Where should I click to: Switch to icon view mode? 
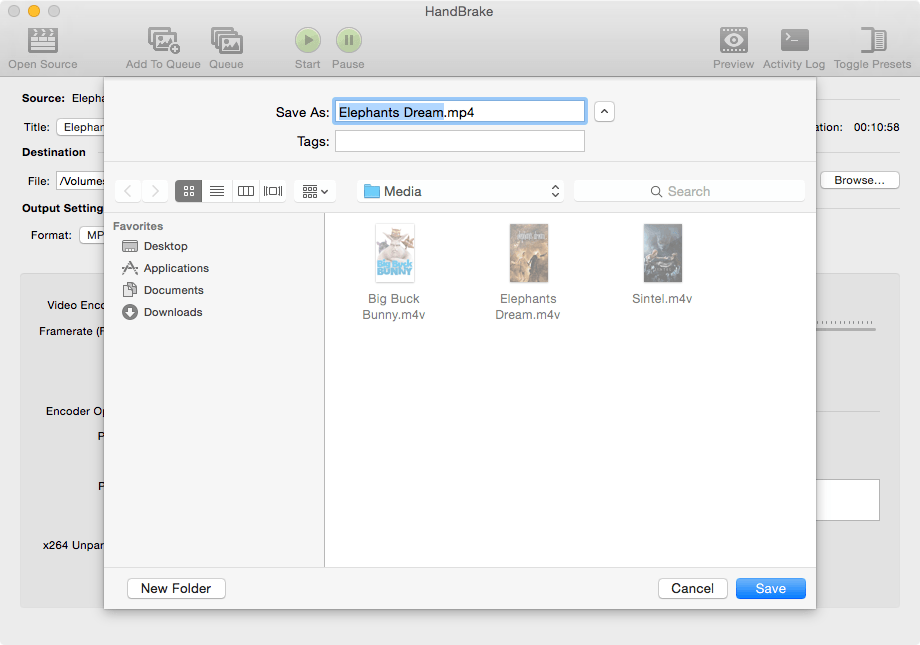point(188,191)
